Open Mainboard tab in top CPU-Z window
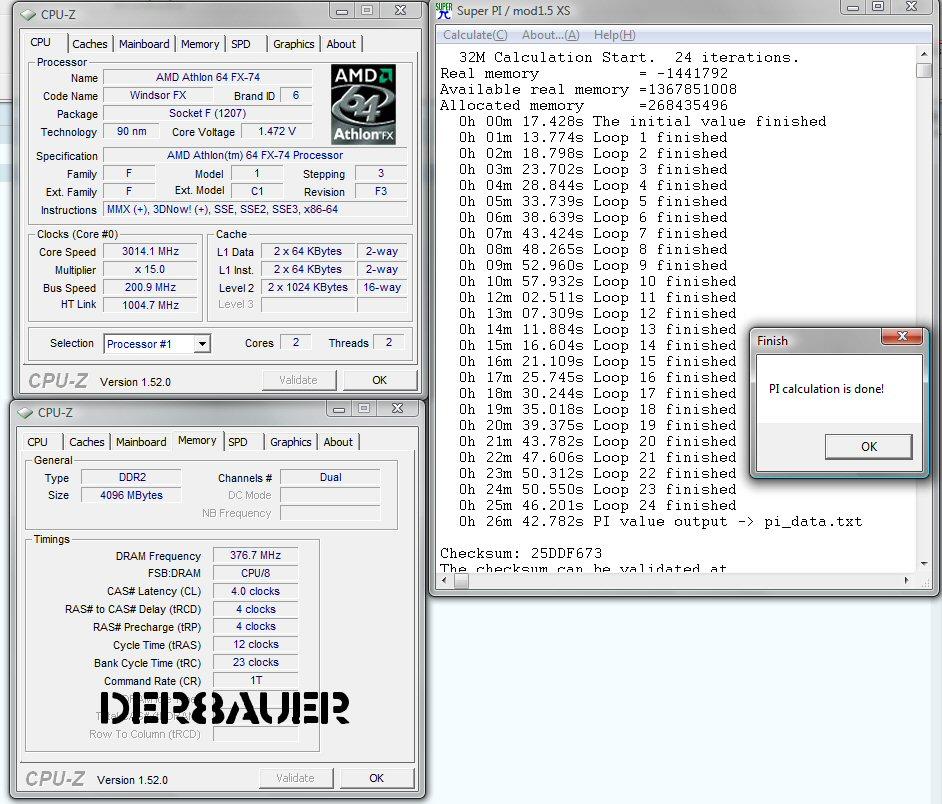Screen dimensions: 942x804 (x=144, y=44)
